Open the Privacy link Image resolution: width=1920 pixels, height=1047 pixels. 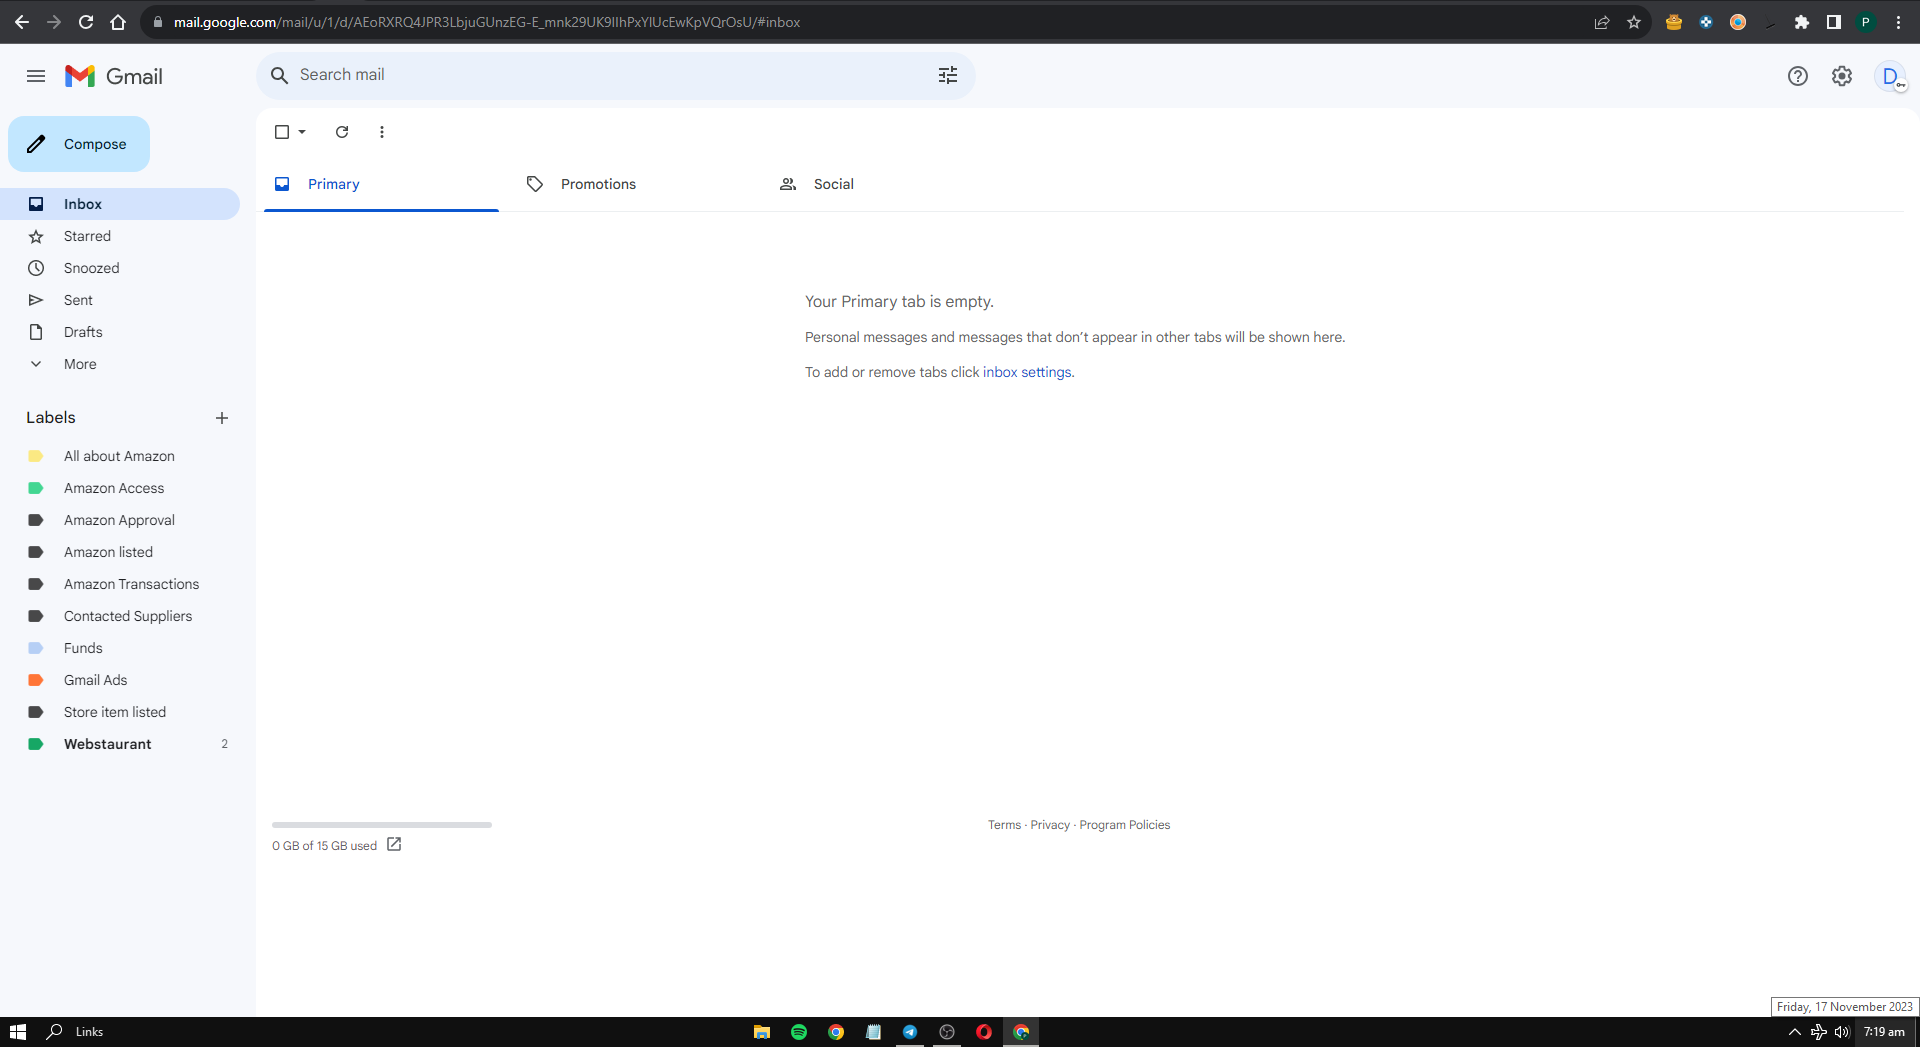(x=1050, y=825)
